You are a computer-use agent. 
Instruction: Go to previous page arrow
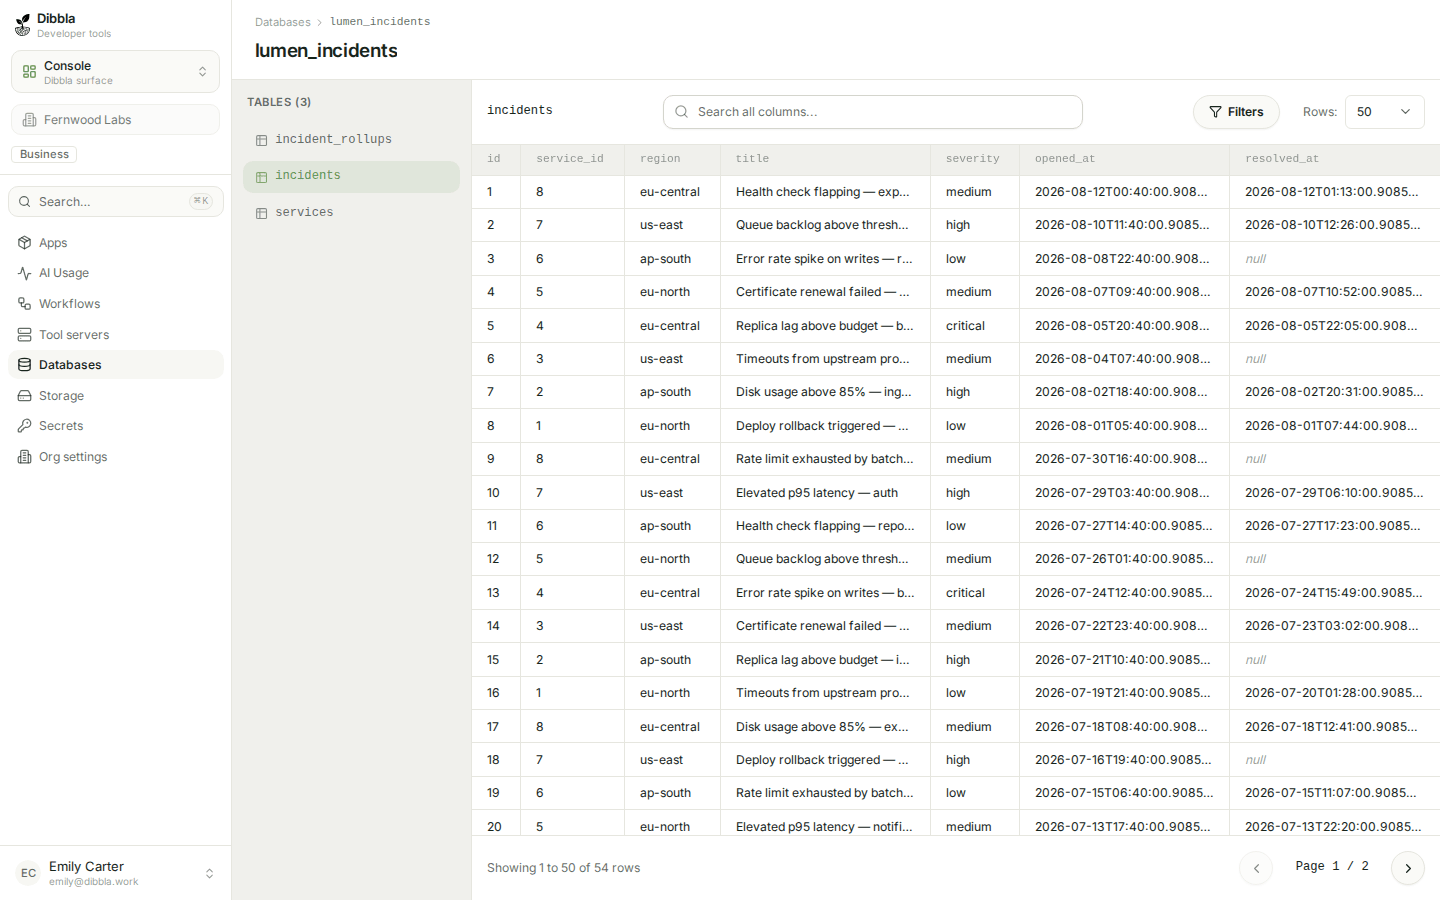point(1256,868)
